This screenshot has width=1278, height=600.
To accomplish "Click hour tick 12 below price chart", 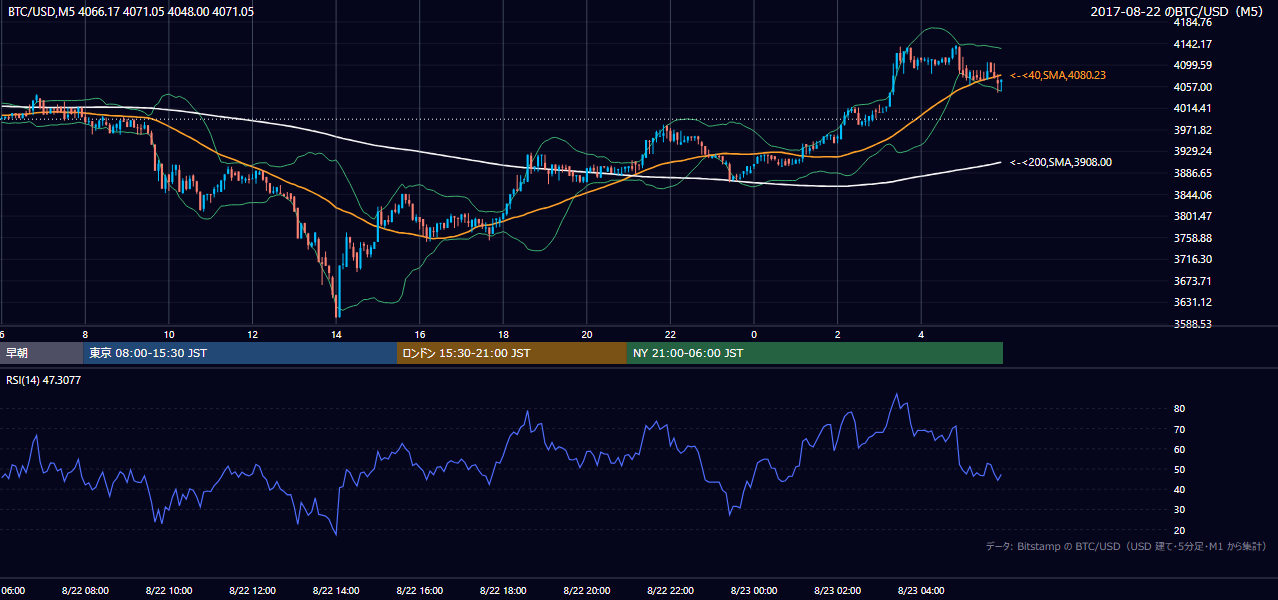I will [x=252, y=334].
